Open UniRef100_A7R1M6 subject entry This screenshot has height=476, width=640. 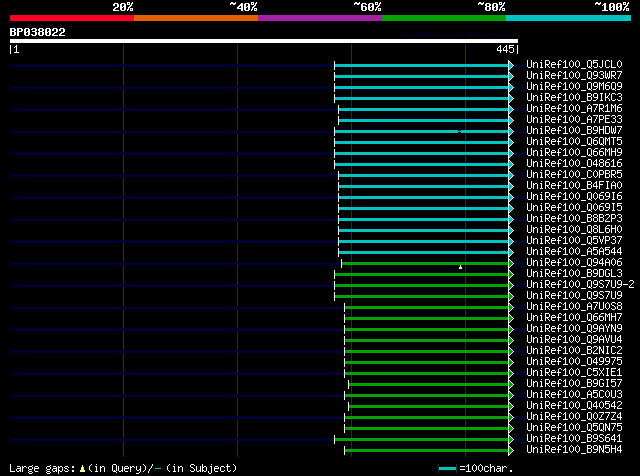pos(574,109)
